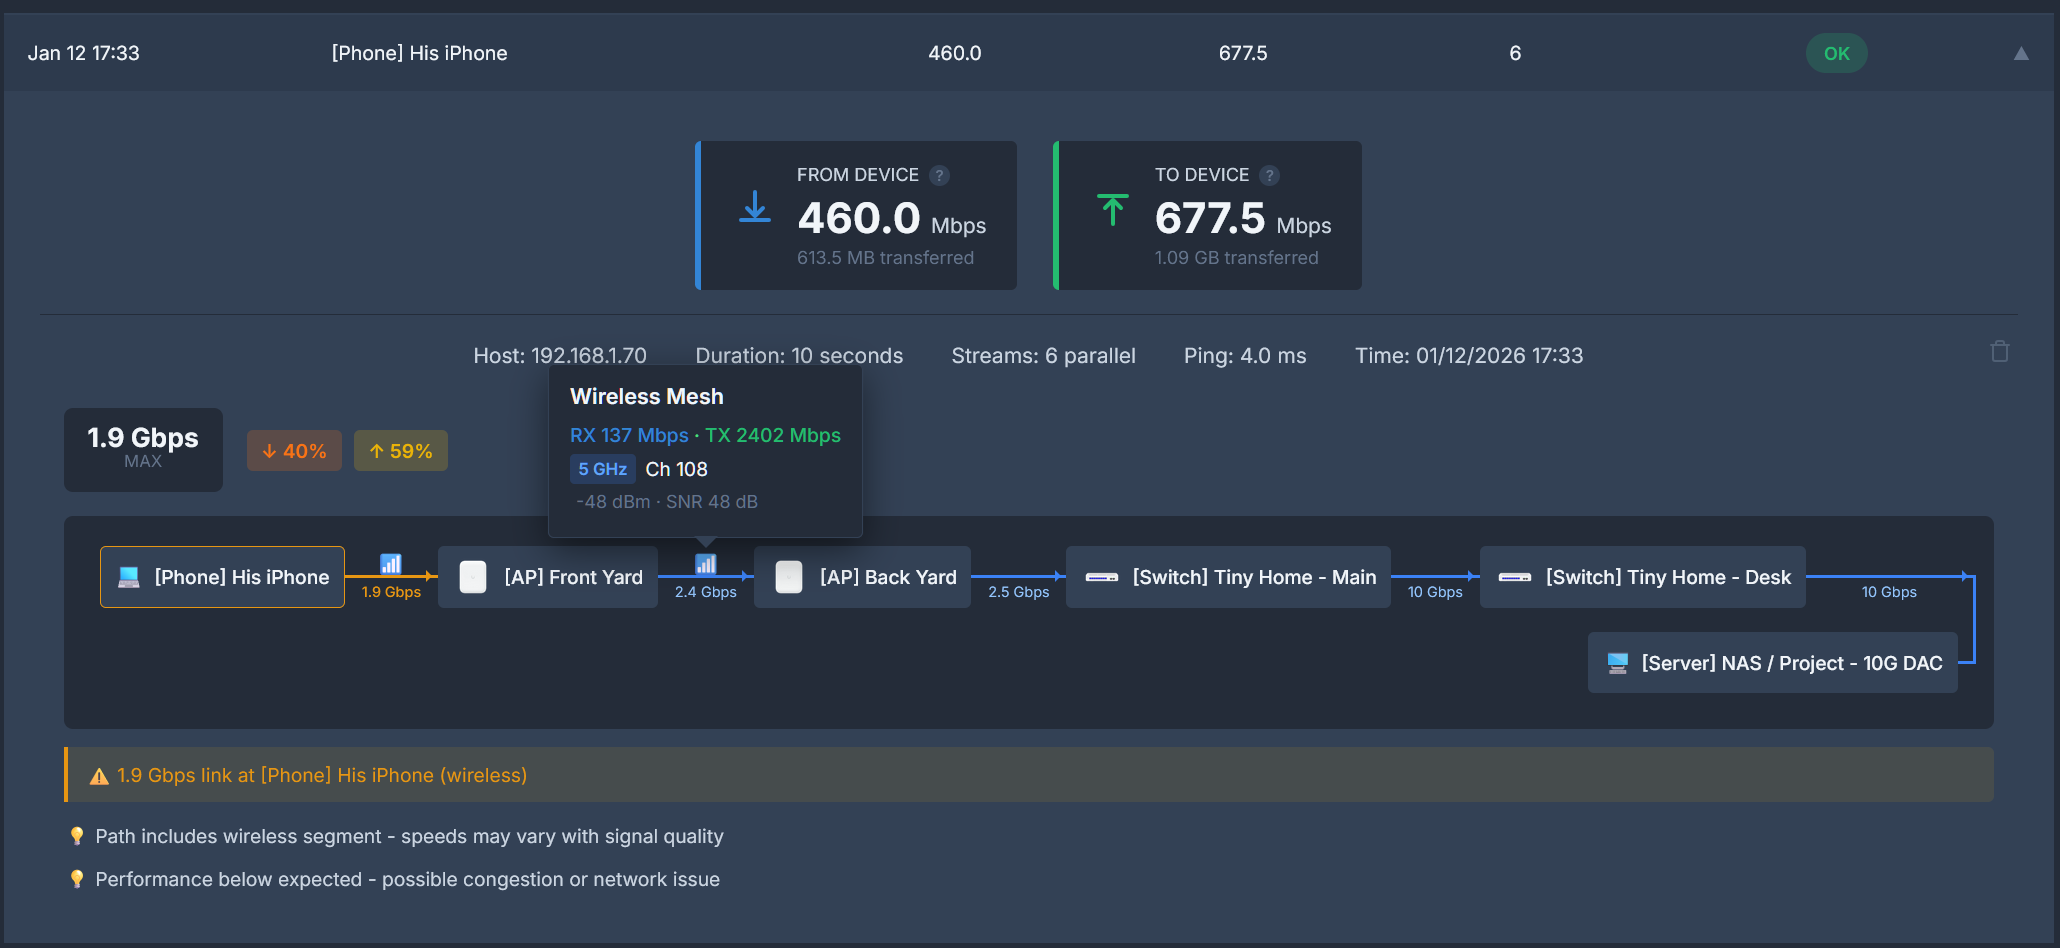Screen dimensions: 2060x948
Task: Select the [AP] Back Yard node
Action: (x=862, y=577)
